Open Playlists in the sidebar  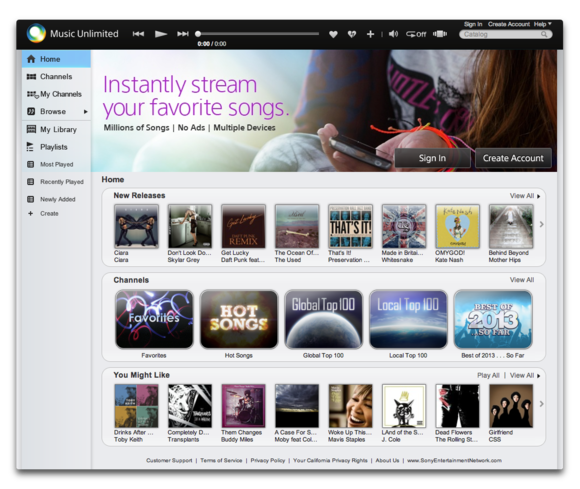pyautogui.click(x=56, y=147)
